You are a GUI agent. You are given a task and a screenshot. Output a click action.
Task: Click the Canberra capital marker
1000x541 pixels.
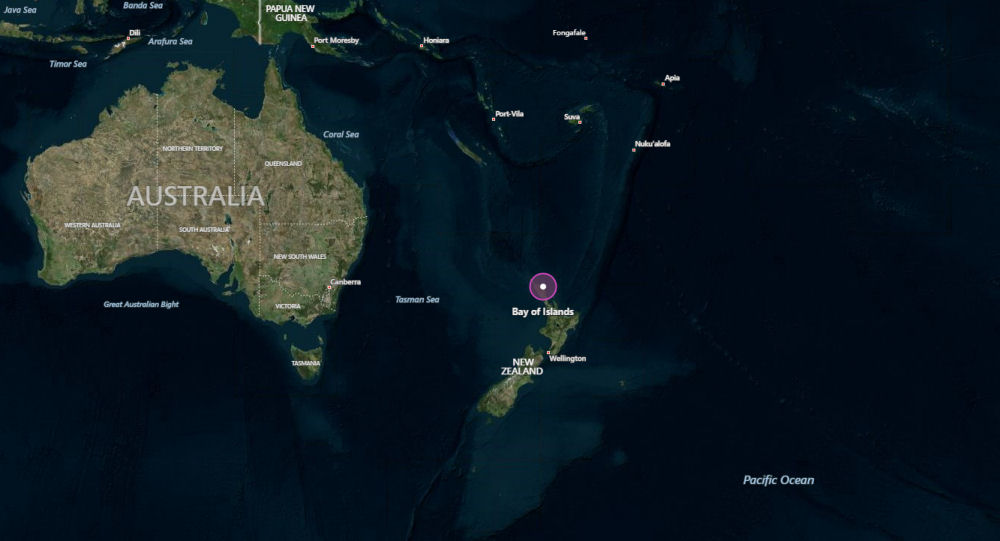click(x=329, y=288)
